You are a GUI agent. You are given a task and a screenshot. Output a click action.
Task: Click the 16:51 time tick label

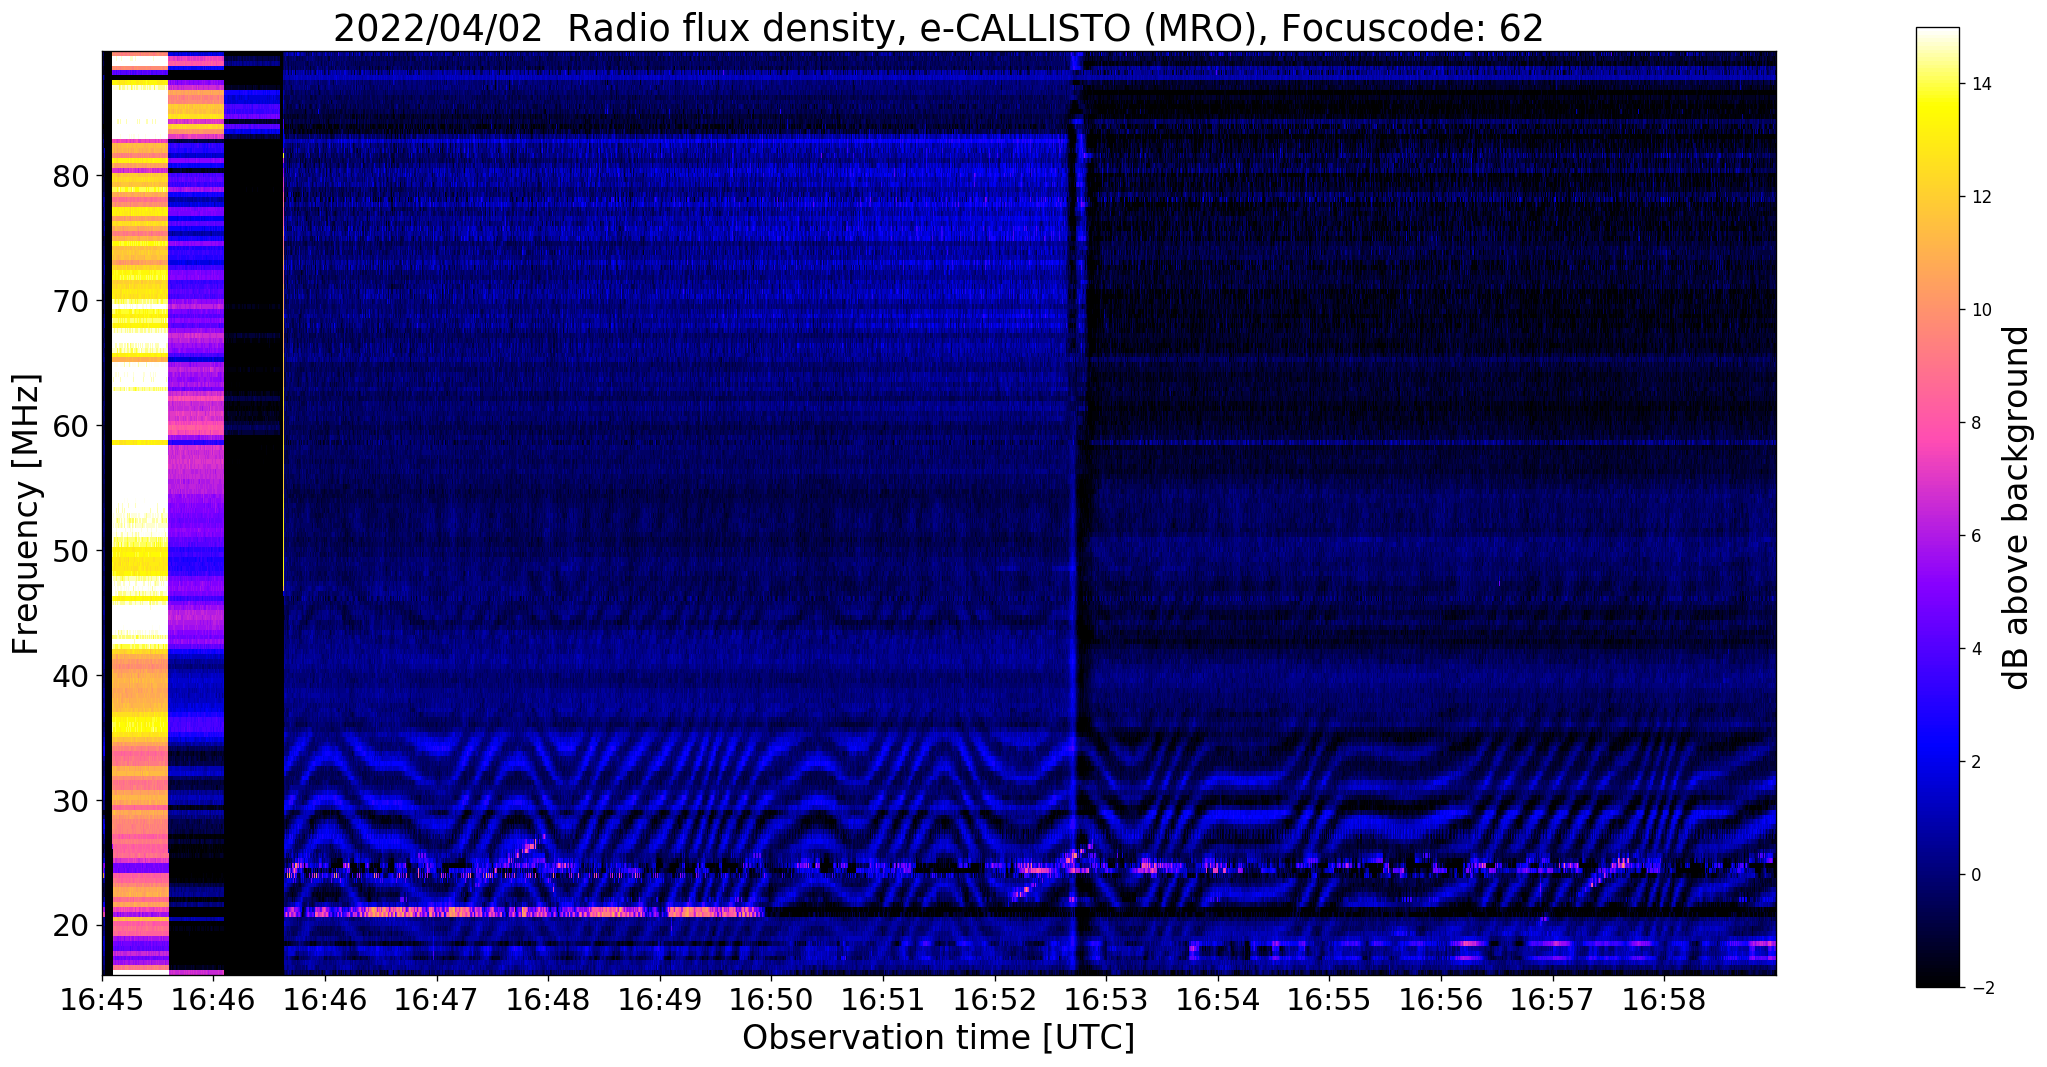pos(883,1001)
